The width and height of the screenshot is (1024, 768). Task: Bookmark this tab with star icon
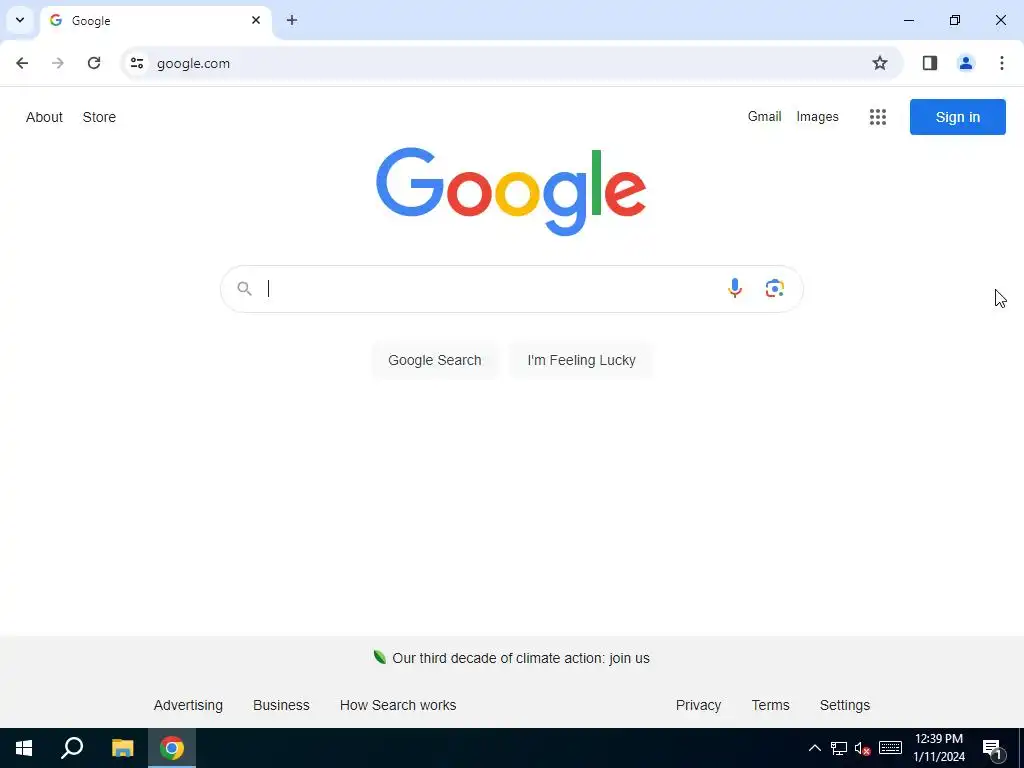tap(880, 63)
